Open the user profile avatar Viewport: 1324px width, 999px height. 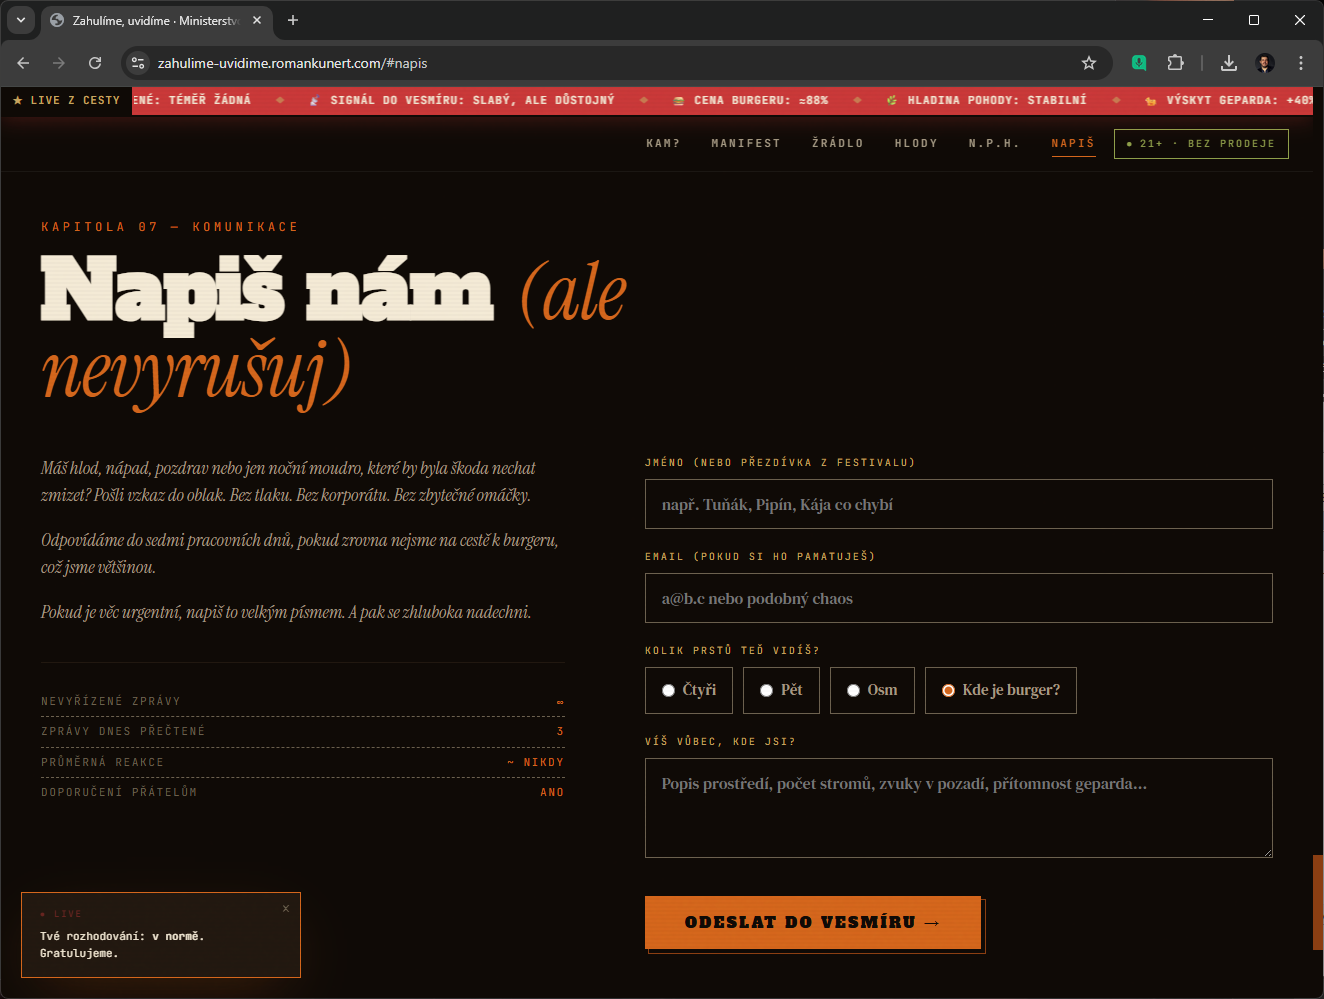pos(1265,63)
